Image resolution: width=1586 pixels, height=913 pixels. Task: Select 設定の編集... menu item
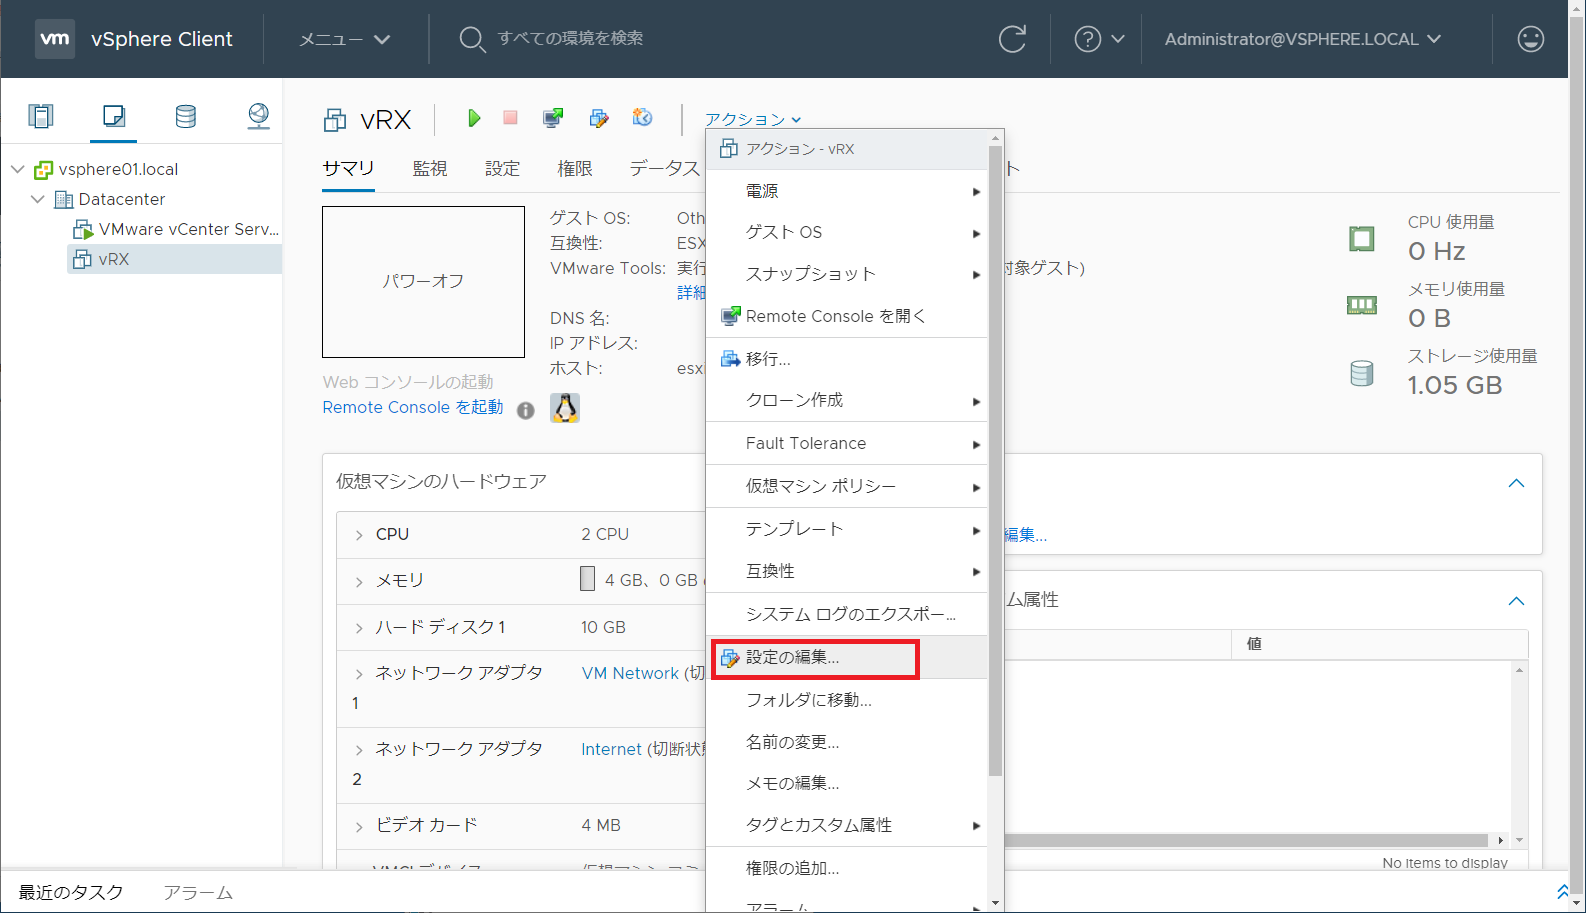tap(846, 657)
